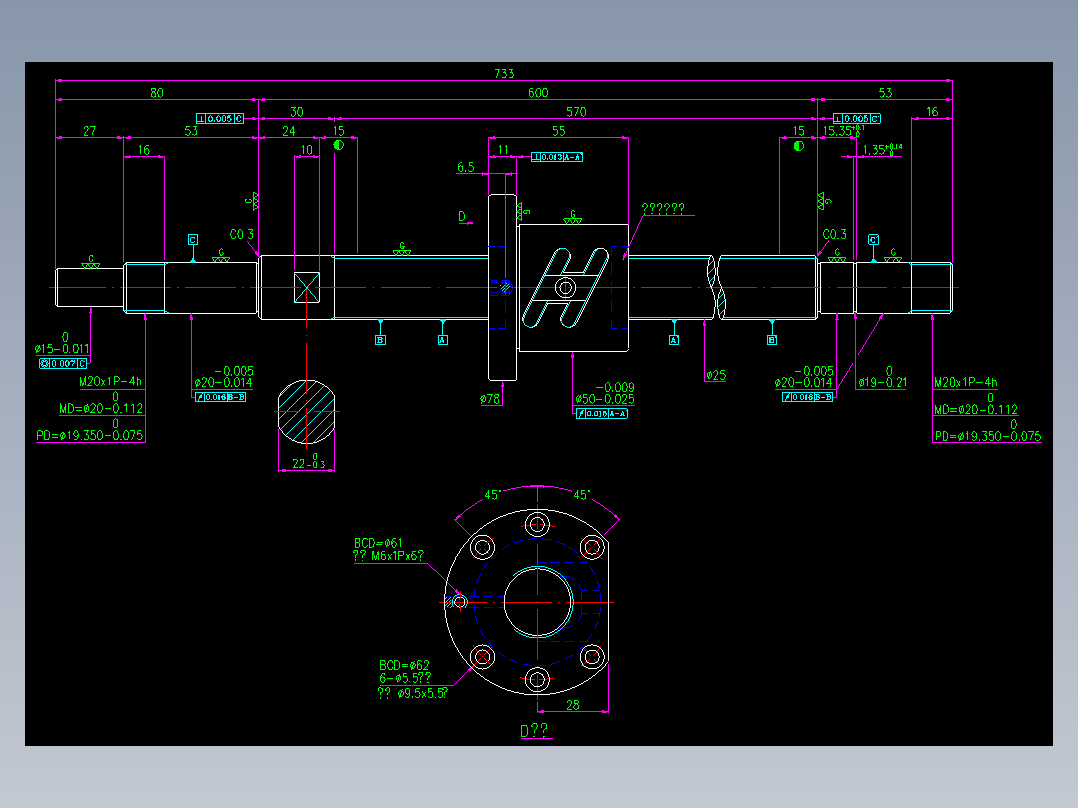Select the M20x1P-4h thread label on the right

tap(965, 383)
